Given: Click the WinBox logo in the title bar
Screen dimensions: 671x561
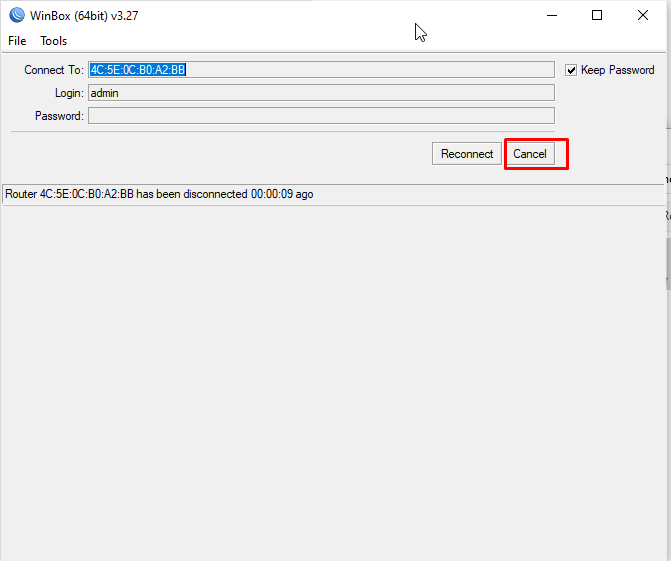Looking at the screenshot, I should 16,15.
